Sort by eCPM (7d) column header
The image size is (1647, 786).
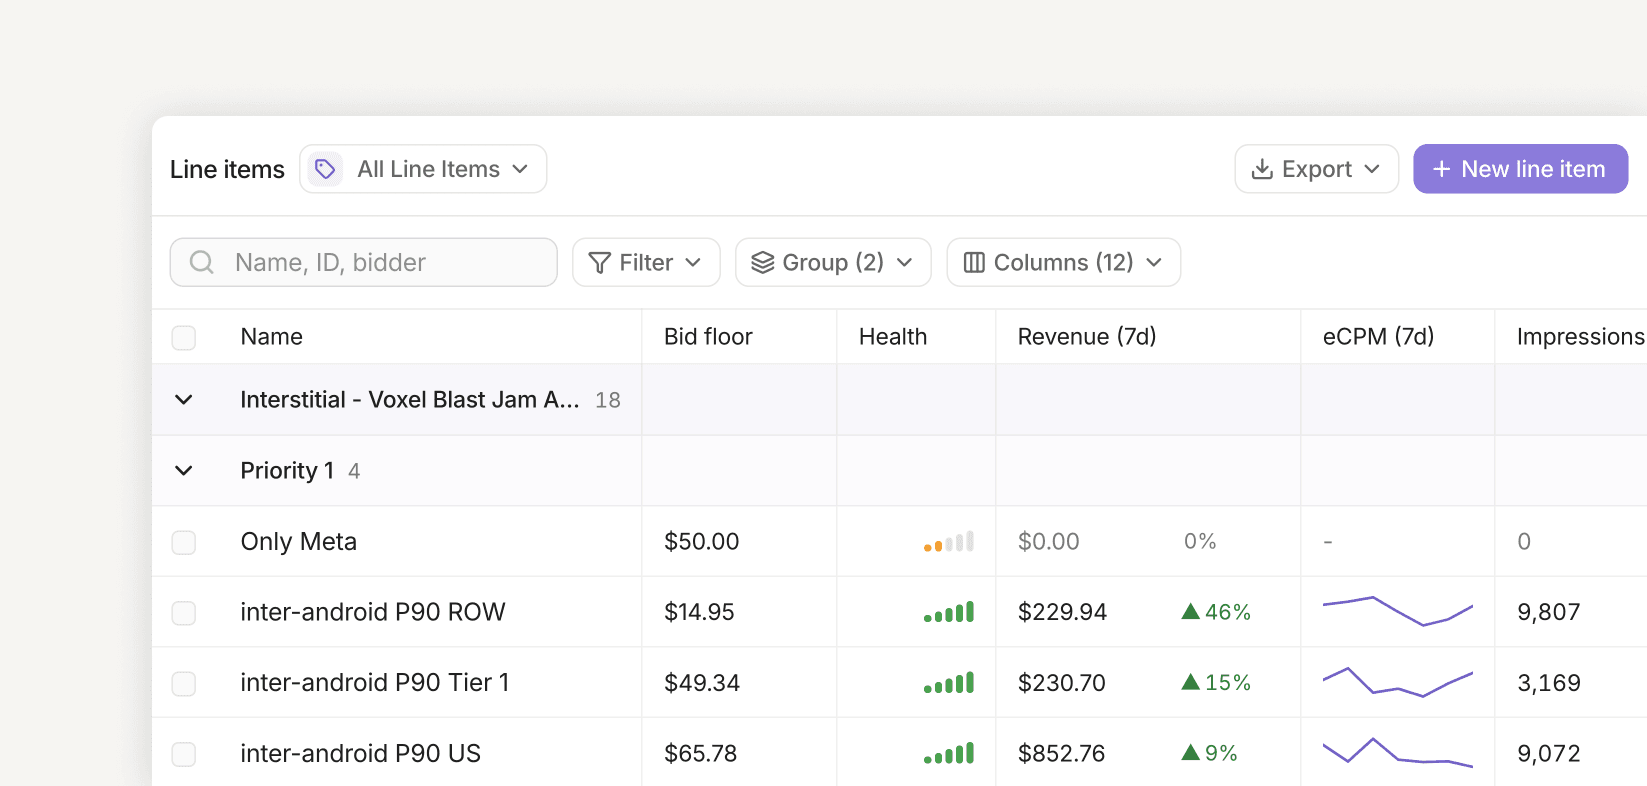click(1378, 337)
